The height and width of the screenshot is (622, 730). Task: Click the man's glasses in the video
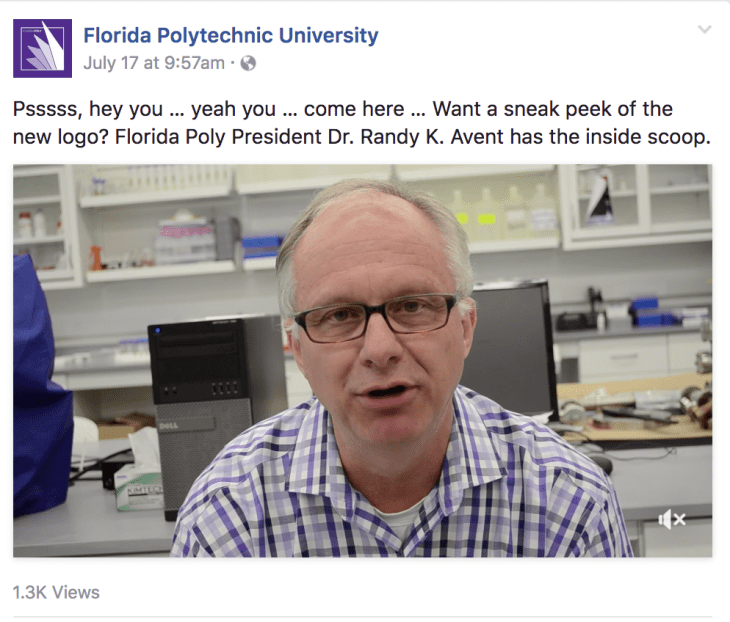[x=375, y=317]
